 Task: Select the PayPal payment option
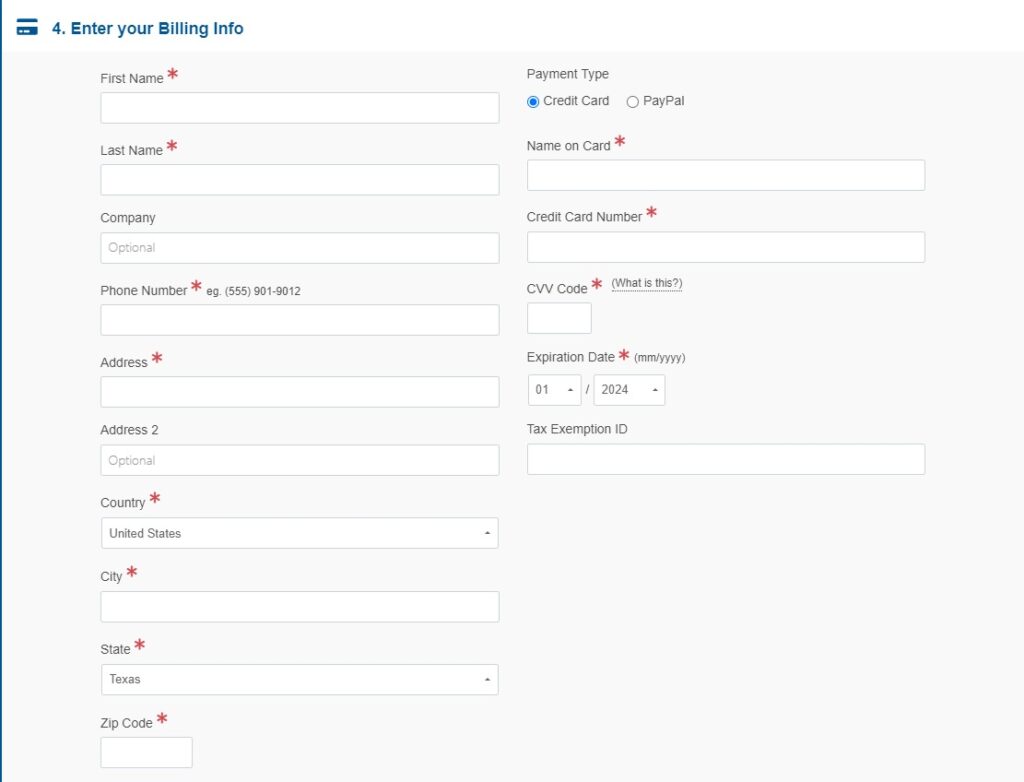point(632,102)
